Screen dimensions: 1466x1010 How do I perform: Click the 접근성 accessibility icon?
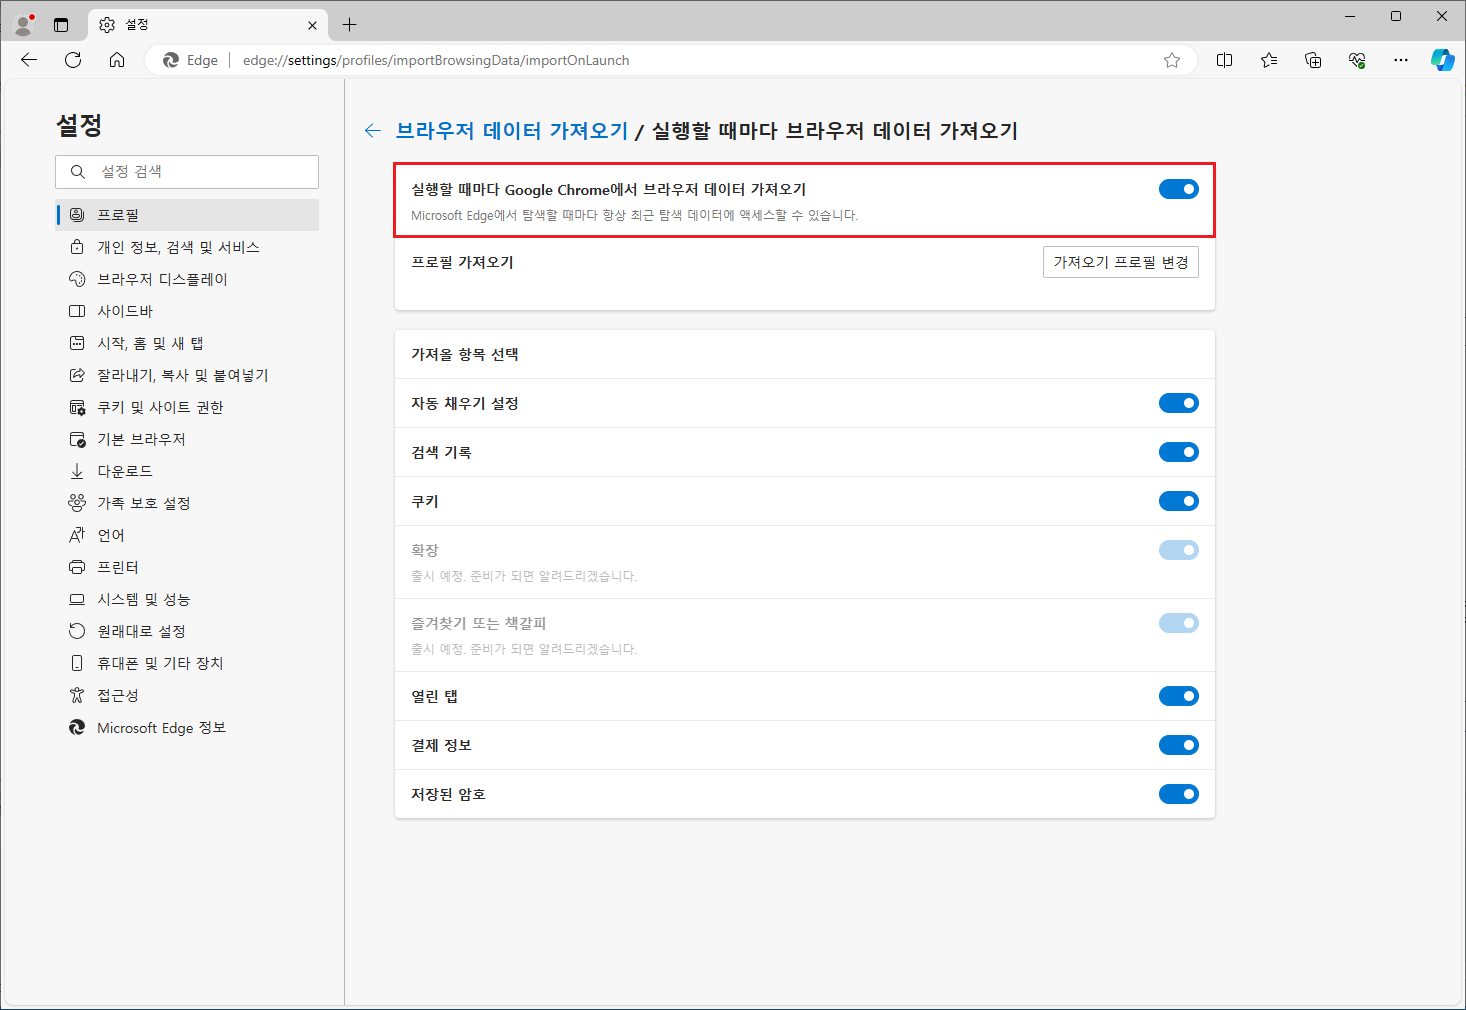[x=77, y=695]
